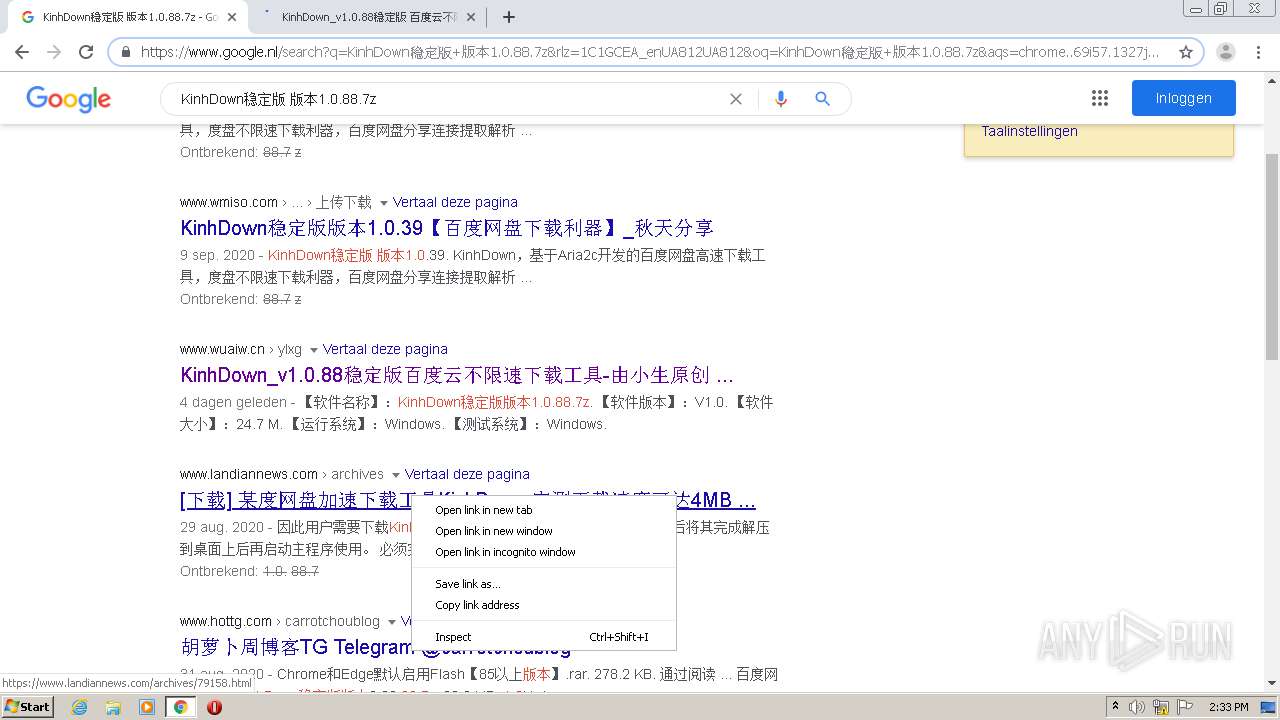Open the Chrome three-dot menu
Image resolution: width=1280 pixels, height=720 pixels.
click(x=1258, y=52)
